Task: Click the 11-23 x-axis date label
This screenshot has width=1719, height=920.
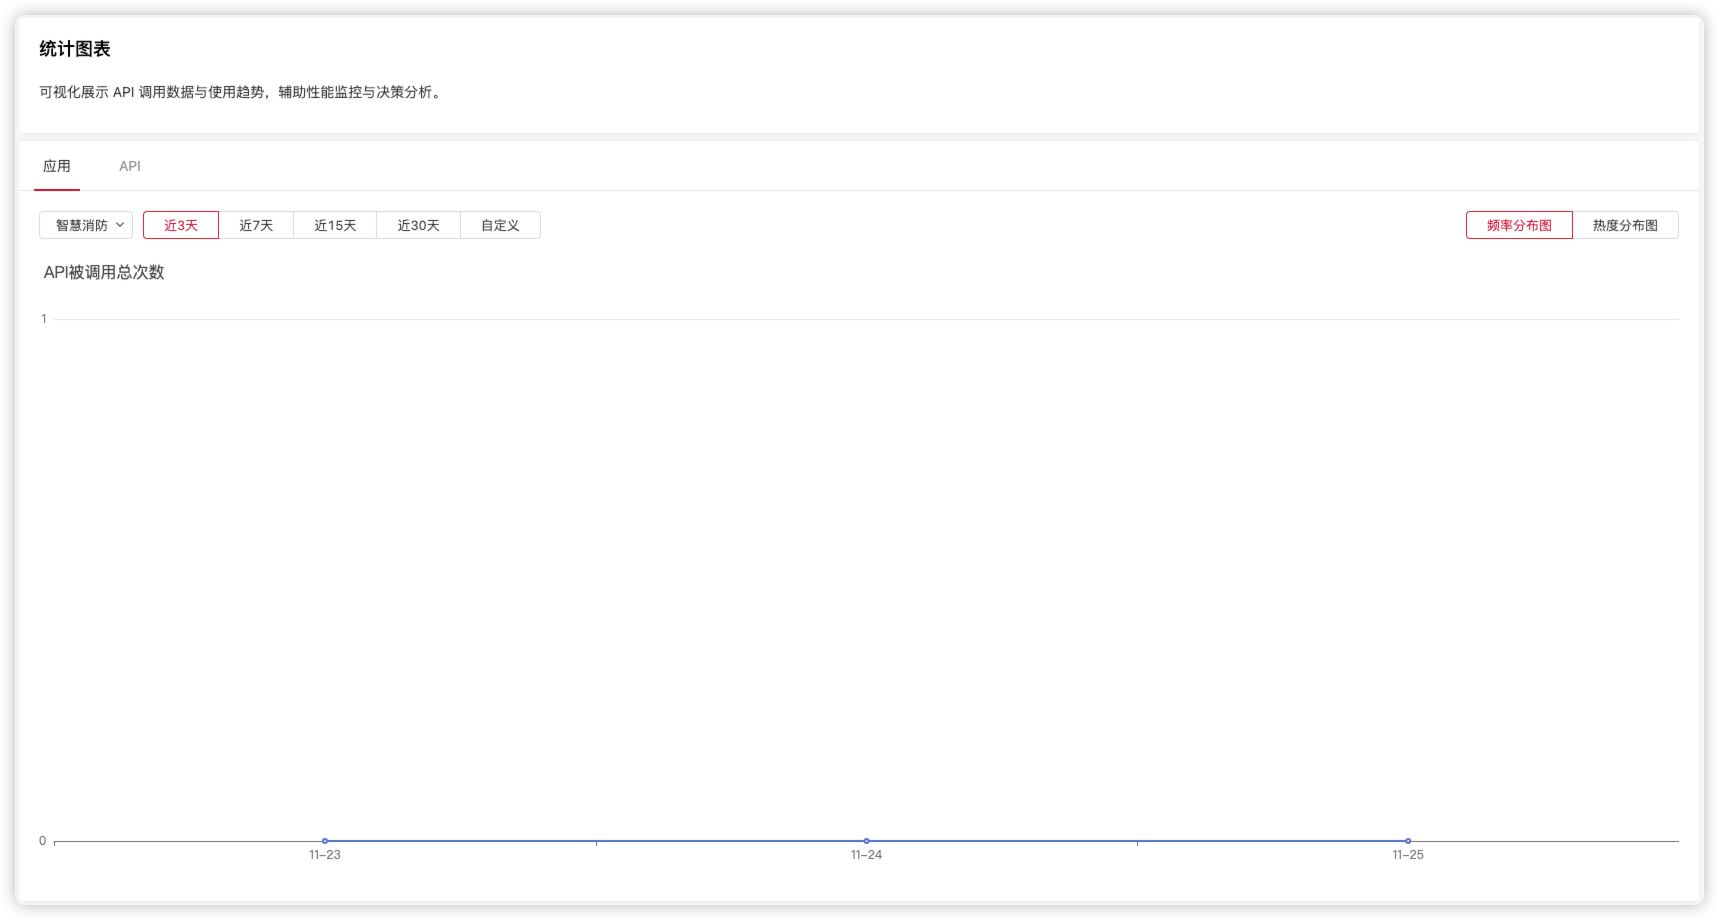Action: [325, 855]
